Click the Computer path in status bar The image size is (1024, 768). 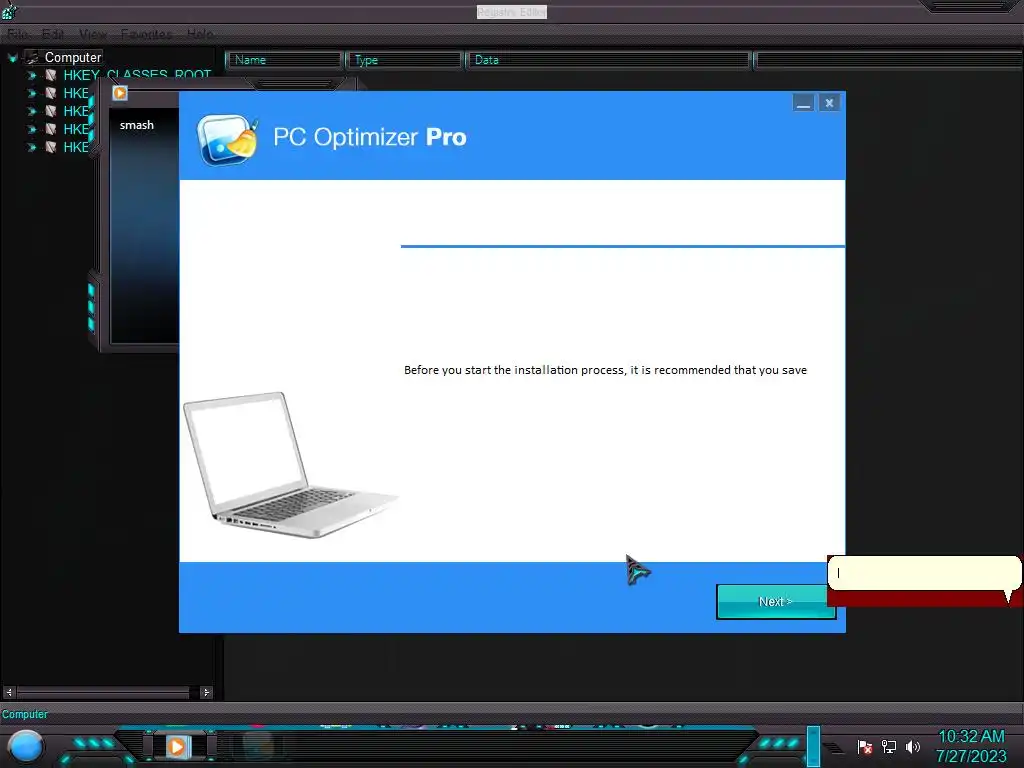[x=25, y=714]
